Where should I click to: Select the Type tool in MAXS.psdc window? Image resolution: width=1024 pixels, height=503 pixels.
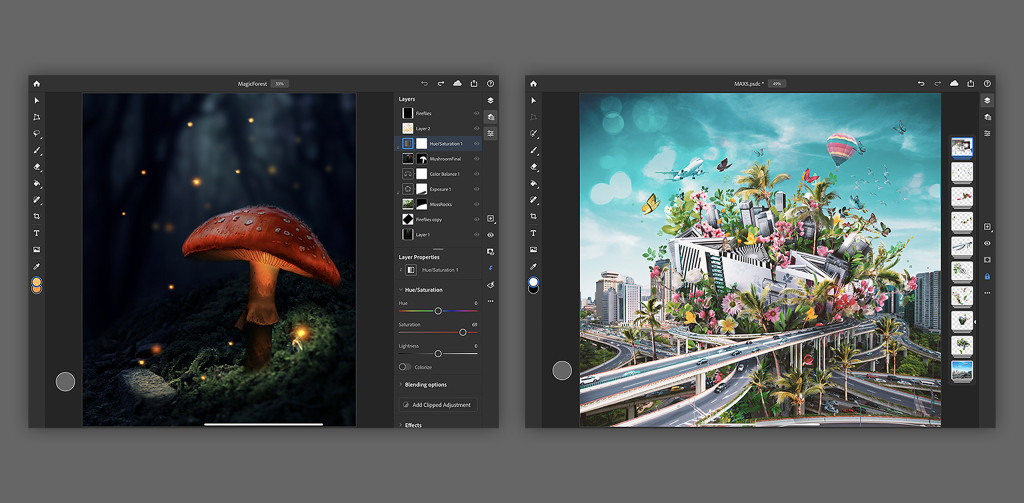coord(533,232)
